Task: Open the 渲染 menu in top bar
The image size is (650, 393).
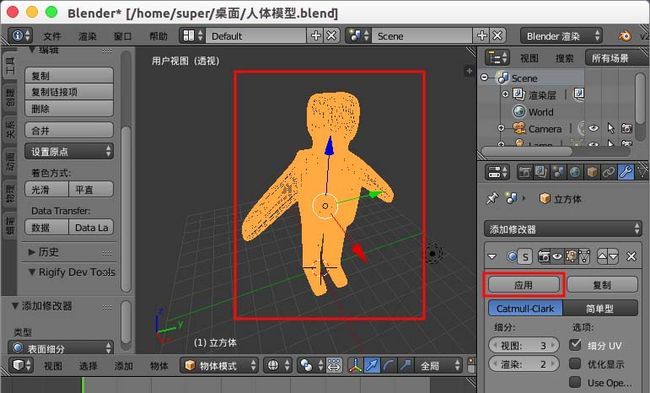Action: coord(87,36)
